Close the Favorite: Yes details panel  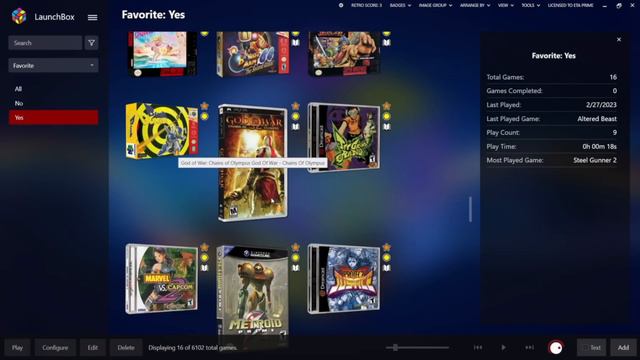point(619,40)
